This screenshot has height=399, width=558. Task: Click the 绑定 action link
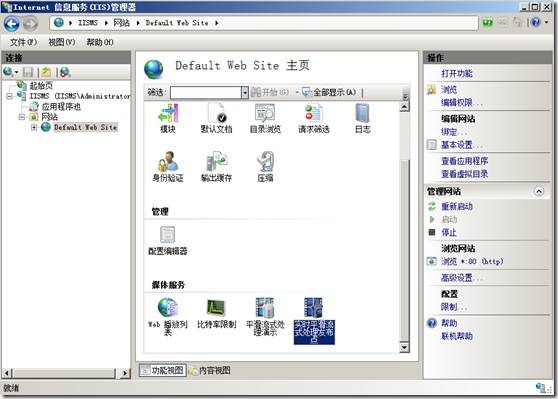pos(454,132)
